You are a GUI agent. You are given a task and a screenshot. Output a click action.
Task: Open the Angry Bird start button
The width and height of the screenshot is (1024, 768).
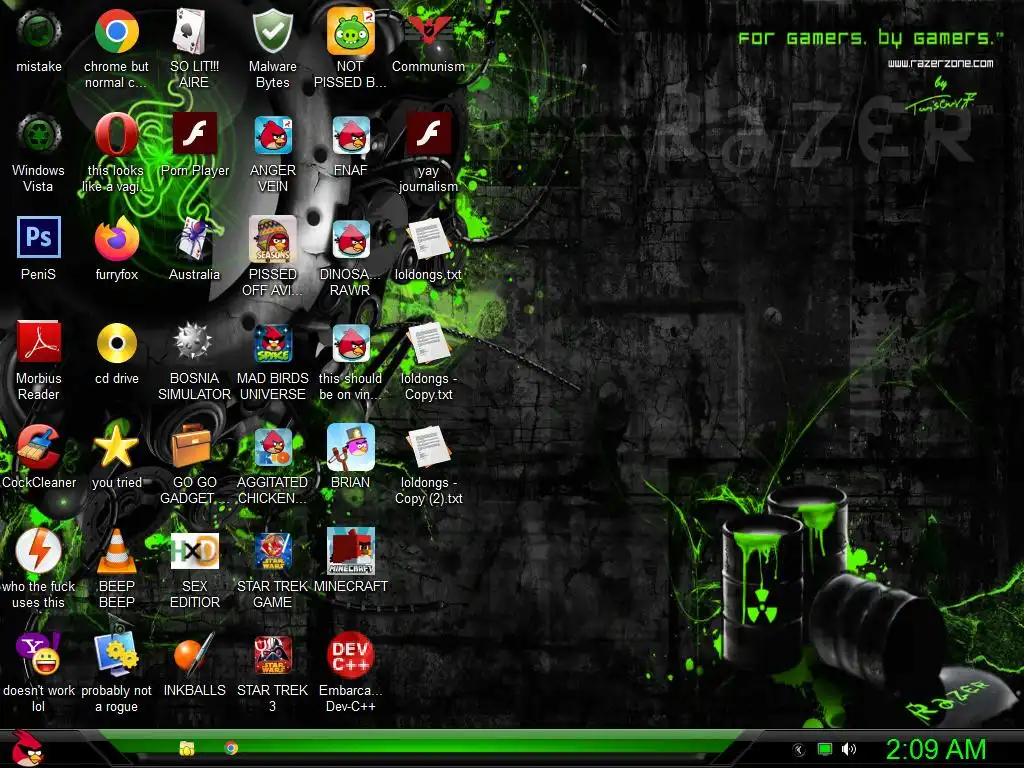tap(27, 748)
